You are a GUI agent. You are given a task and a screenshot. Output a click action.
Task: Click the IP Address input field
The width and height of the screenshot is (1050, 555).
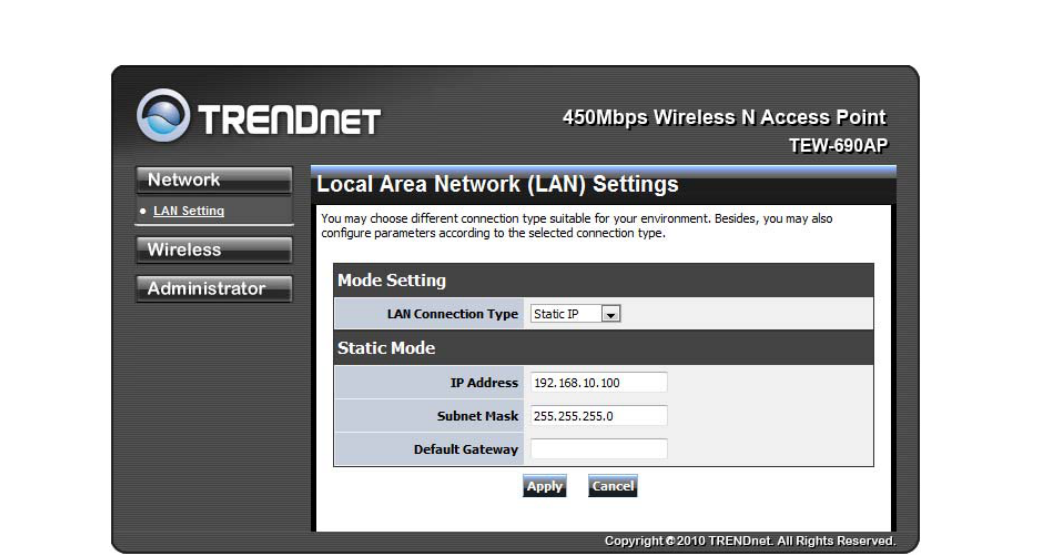pos(599,382)
